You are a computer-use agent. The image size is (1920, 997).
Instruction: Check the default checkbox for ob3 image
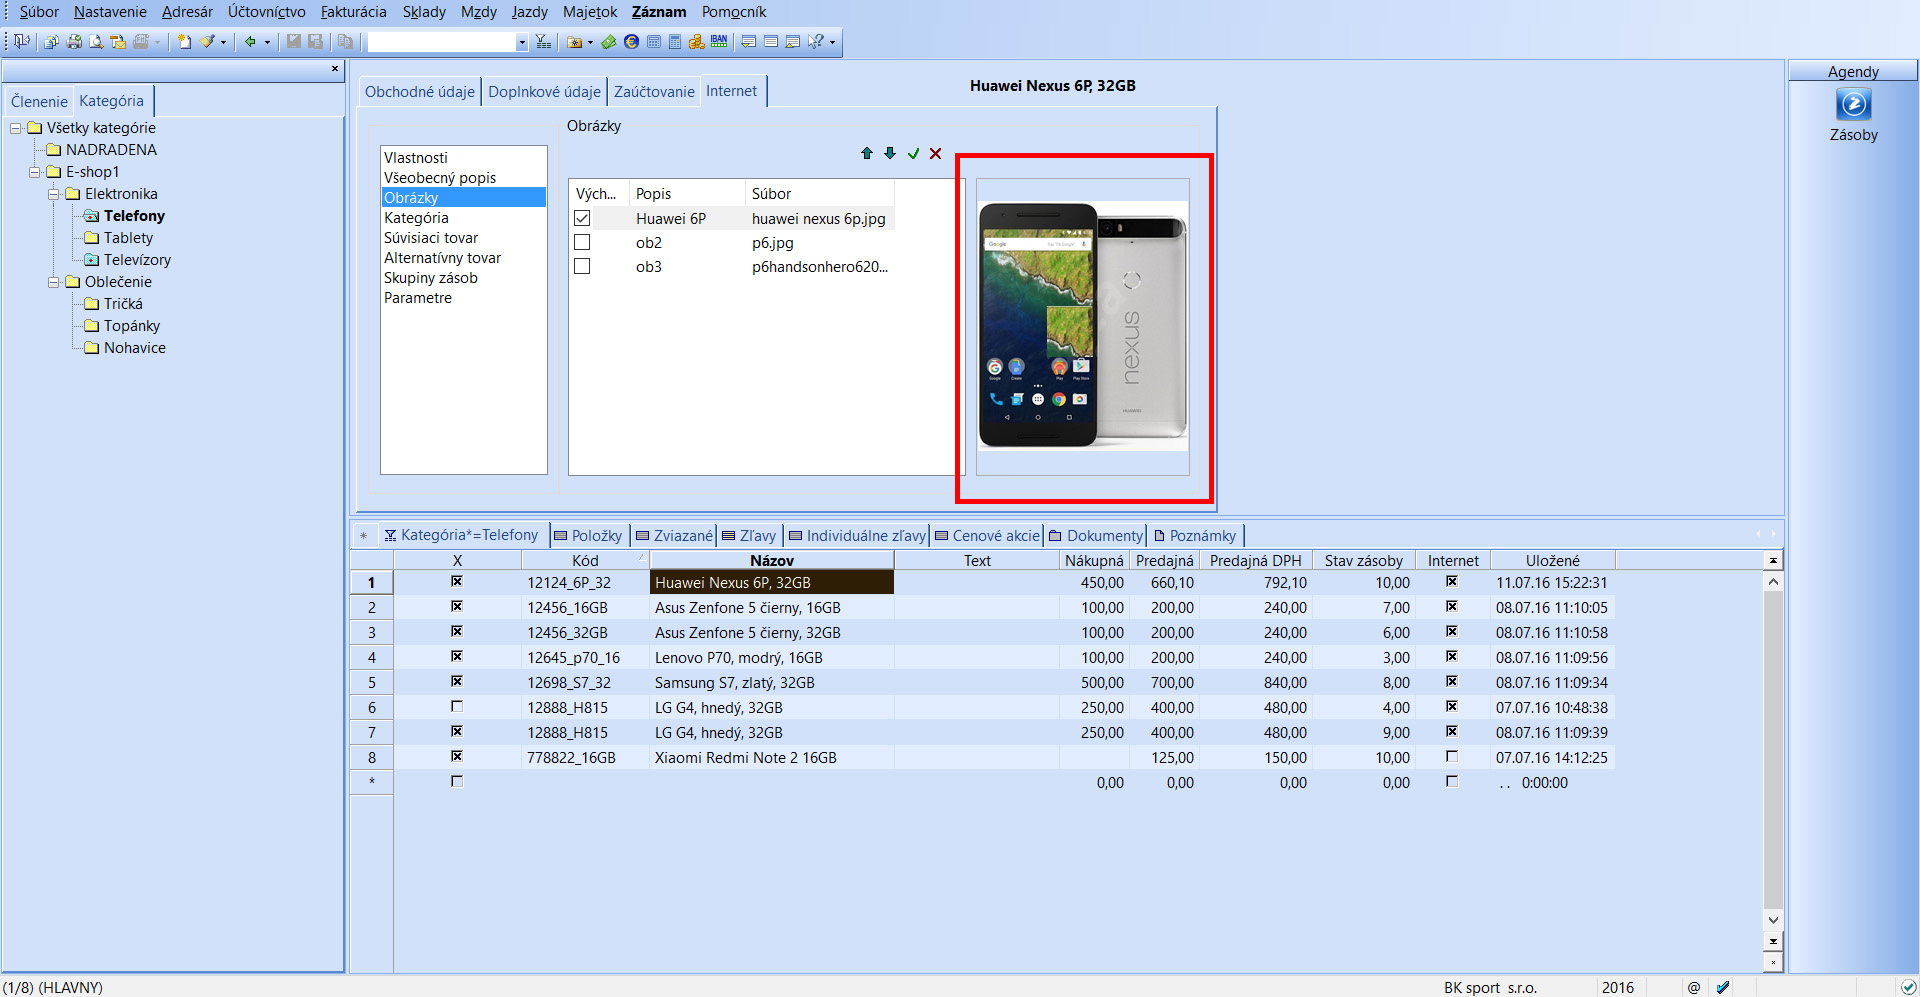click(x=582, y=266)
